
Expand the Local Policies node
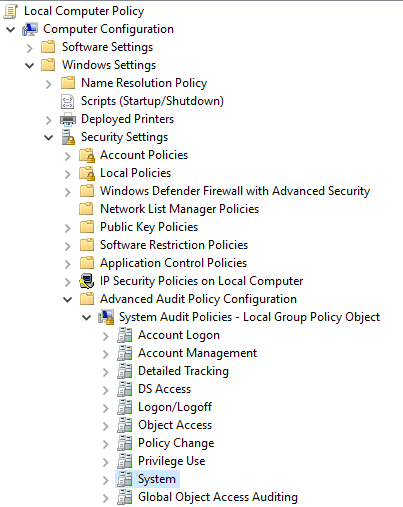(68, 174)
